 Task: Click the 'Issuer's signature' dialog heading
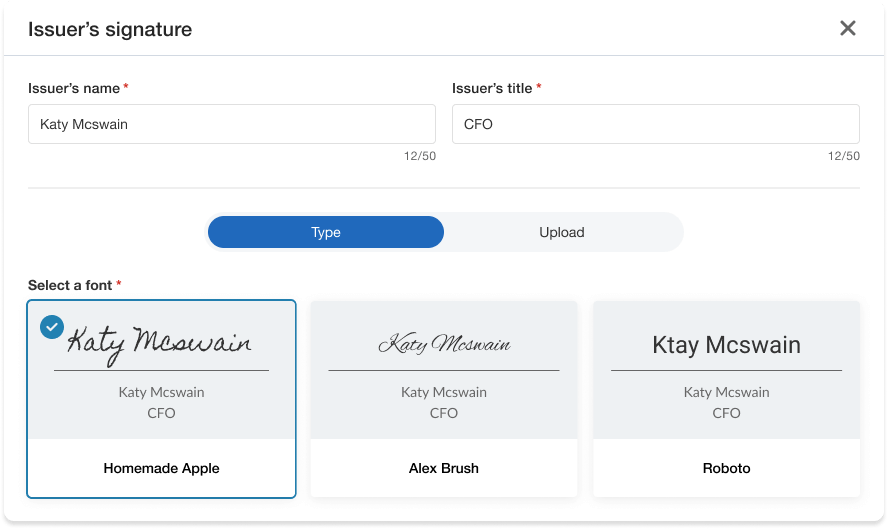point(110,29)
